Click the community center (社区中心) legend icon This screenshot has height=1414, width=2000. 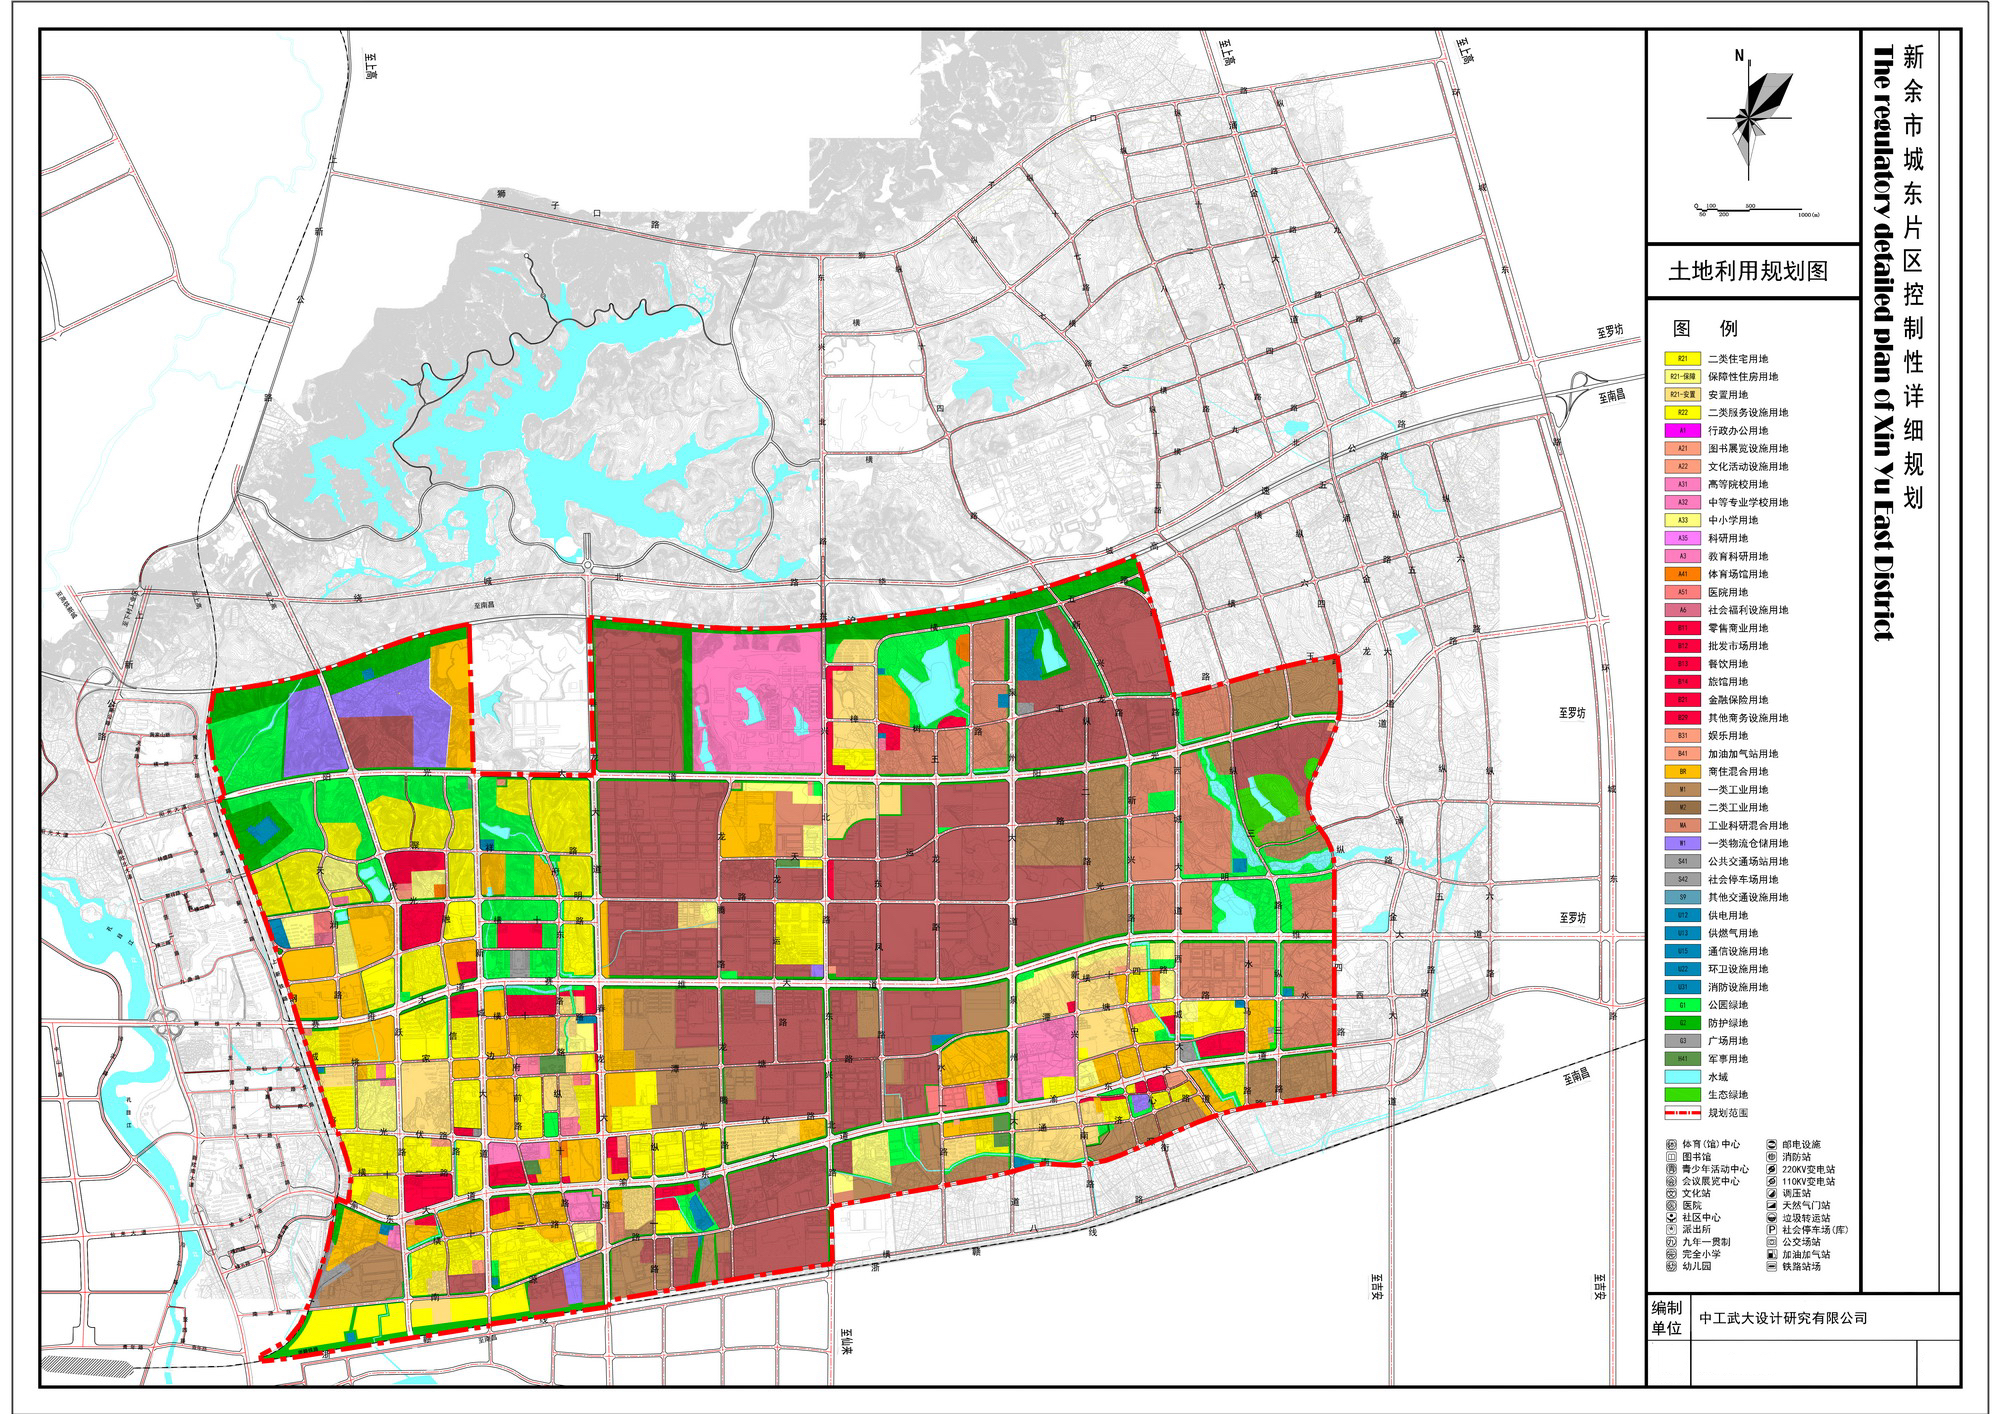[1671, 1218]
